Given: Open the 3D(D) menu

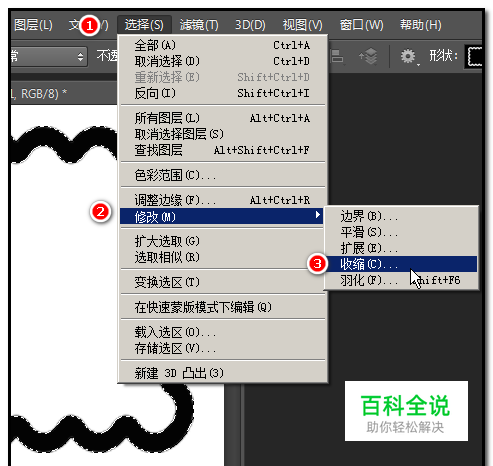Looking at the screenshot, I should [250, 25].
